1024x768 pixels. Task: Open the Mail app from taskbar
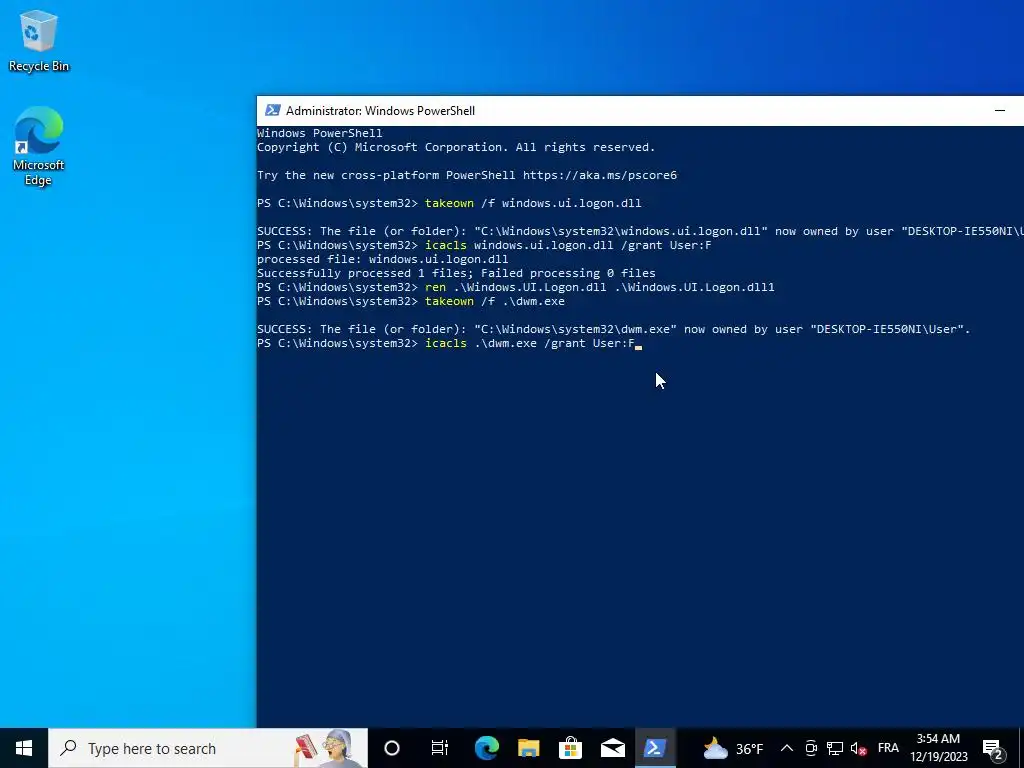[x=613, y=748]
